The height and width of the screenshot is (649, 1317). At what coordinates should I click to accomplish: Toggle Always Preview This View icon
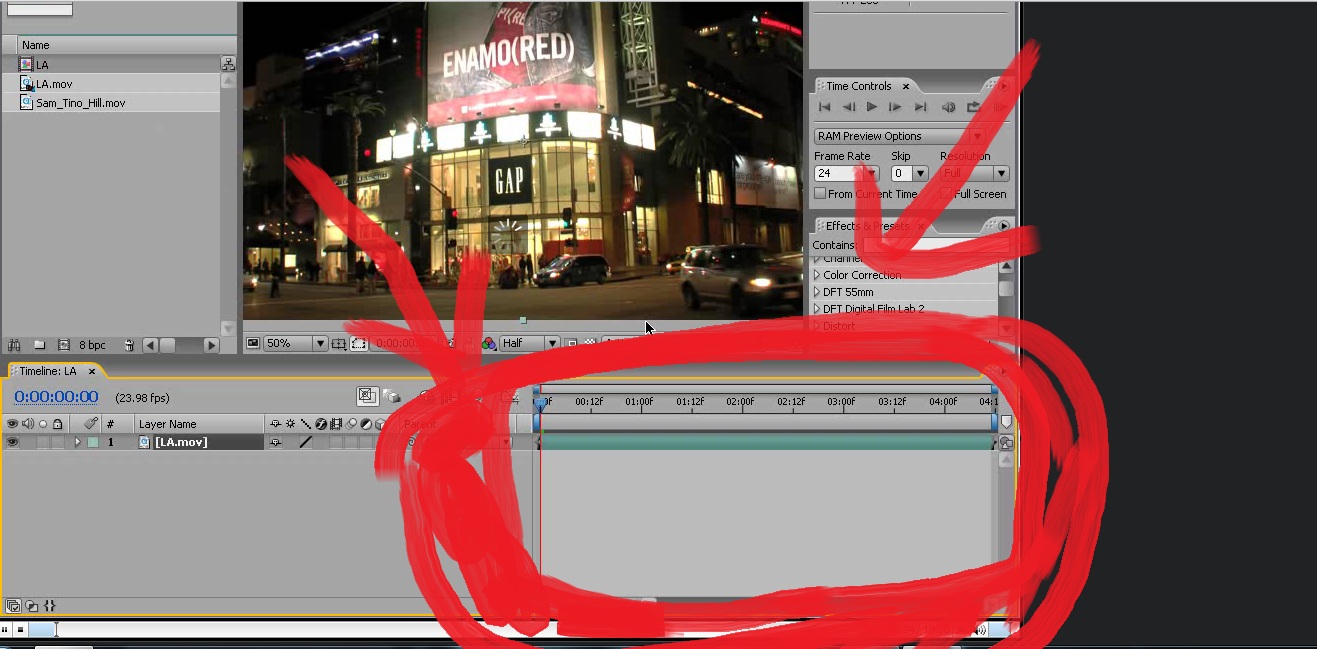(253, 343)
